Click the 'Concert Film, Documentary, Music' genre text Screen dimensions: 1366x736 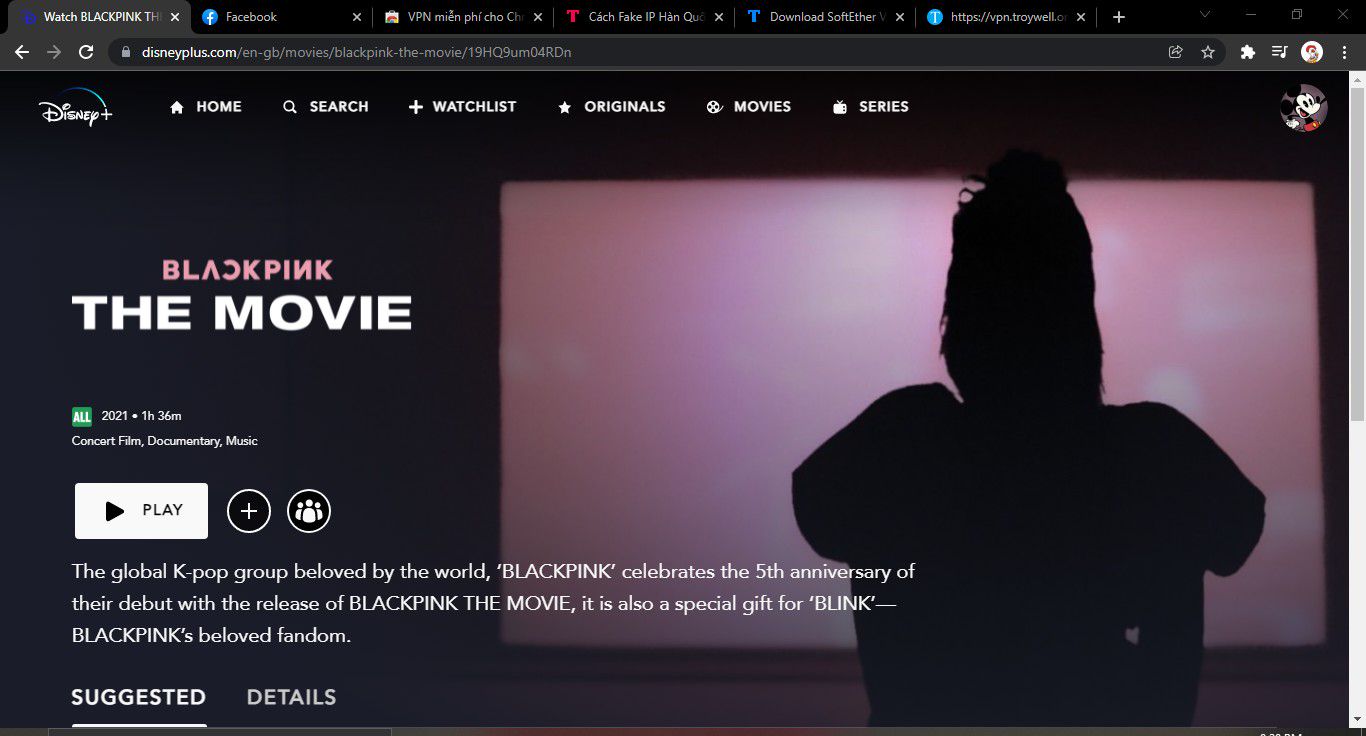(x=165, y=441)
